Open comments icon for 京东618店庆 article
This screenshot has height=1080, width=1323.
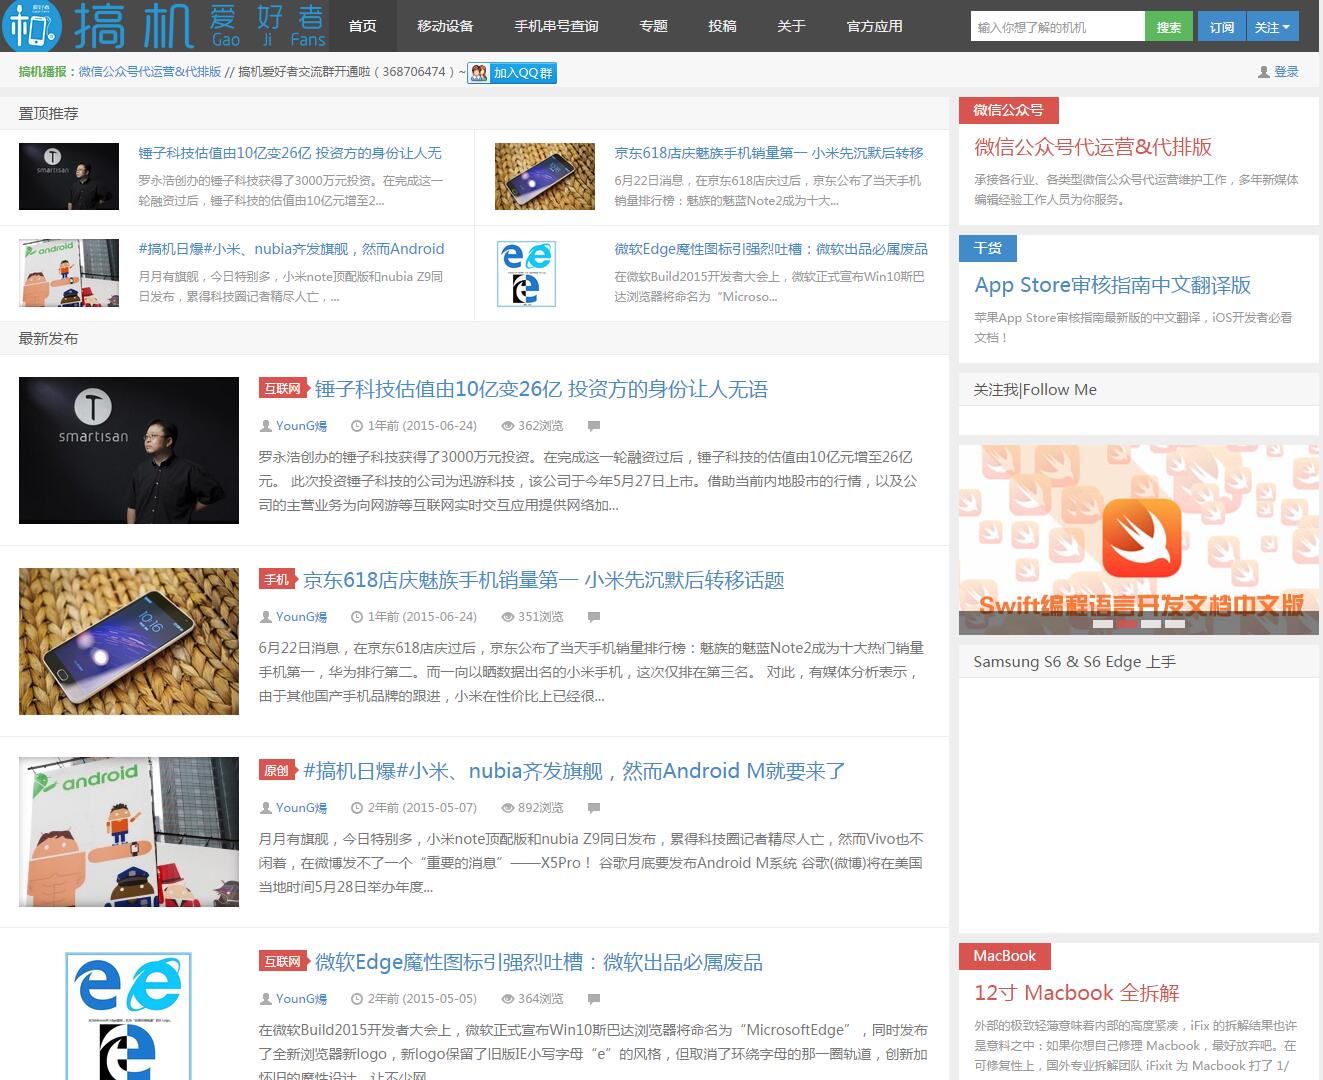[594, 617]
